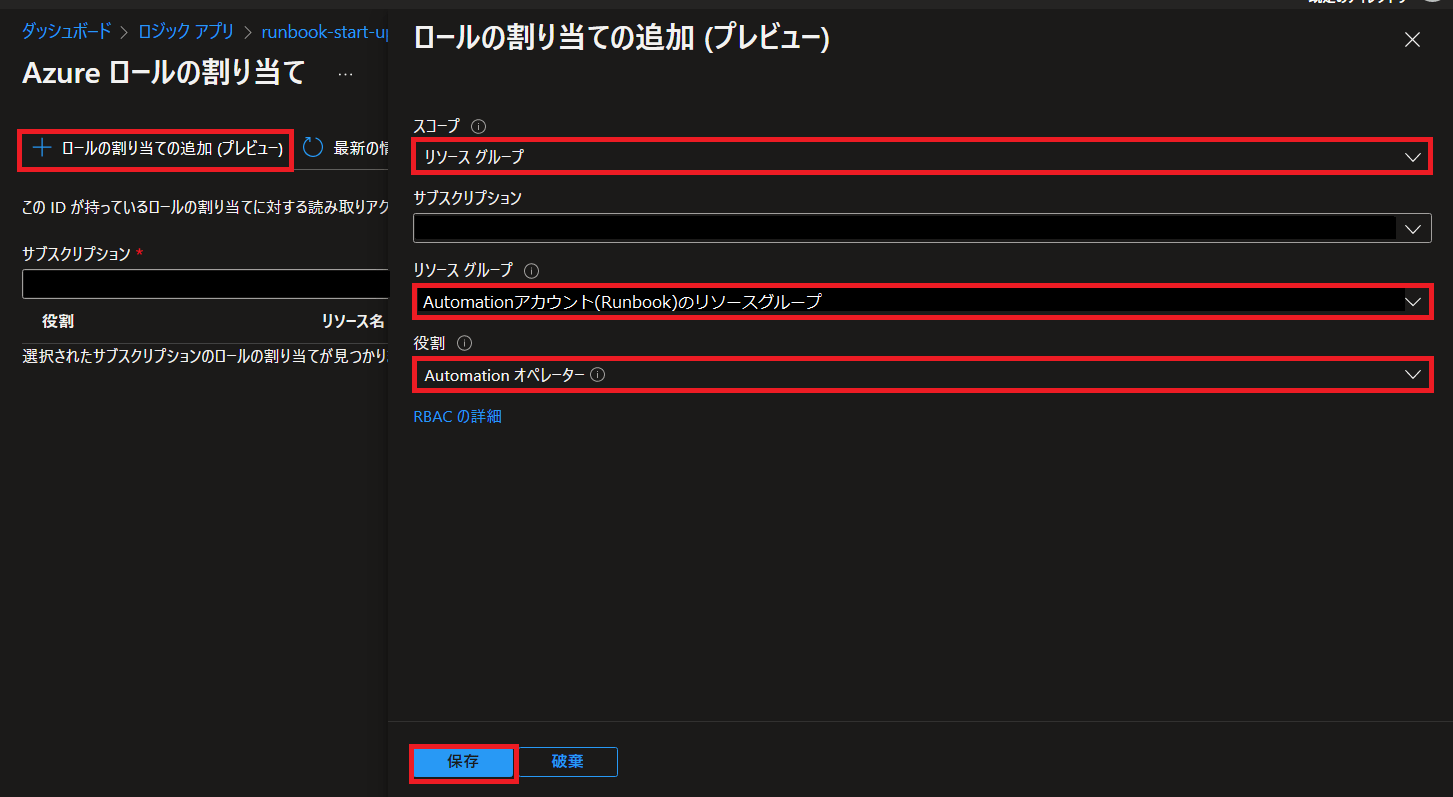Expand the サブスクリプション dropdown in the add panel
The width and height of the screenshot is (1453, 797).
point(920,228)
